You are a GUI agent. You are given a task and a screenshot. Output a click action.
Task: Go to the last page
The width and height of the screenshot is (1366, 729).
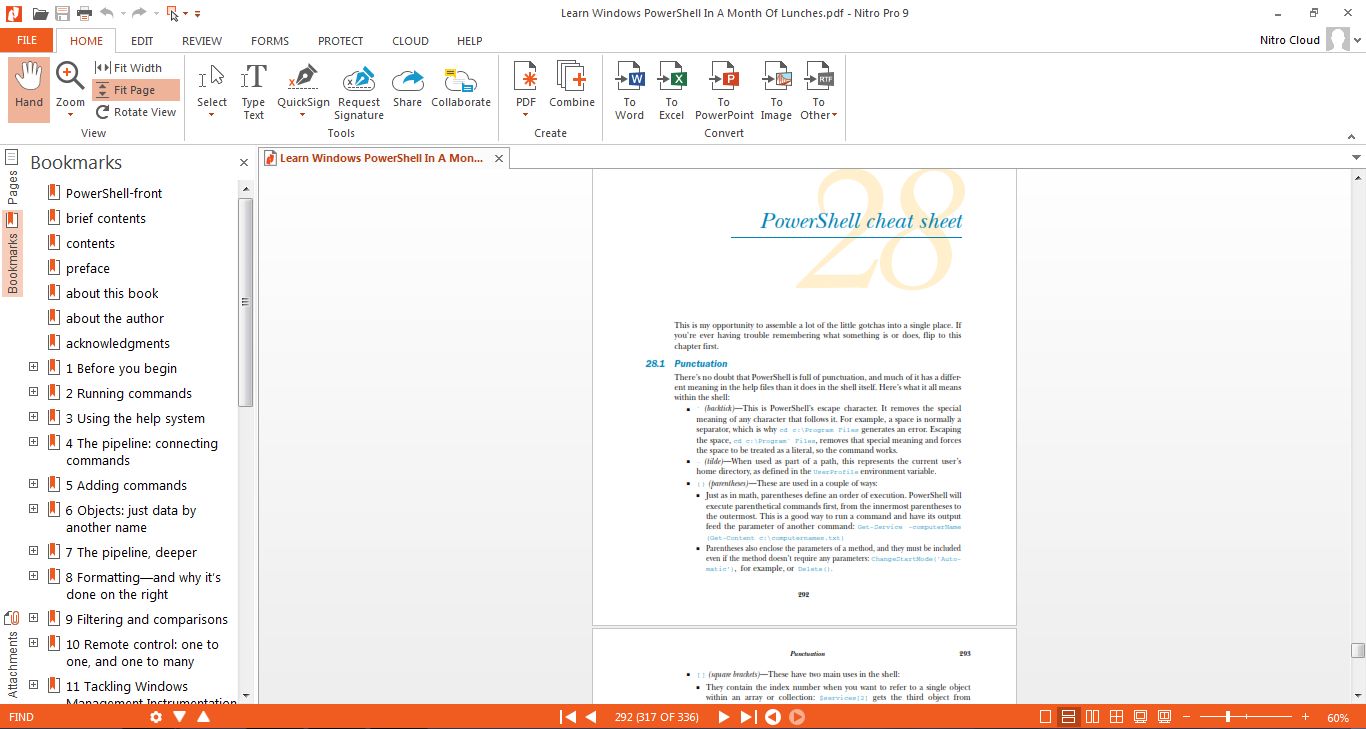[747, 717]
